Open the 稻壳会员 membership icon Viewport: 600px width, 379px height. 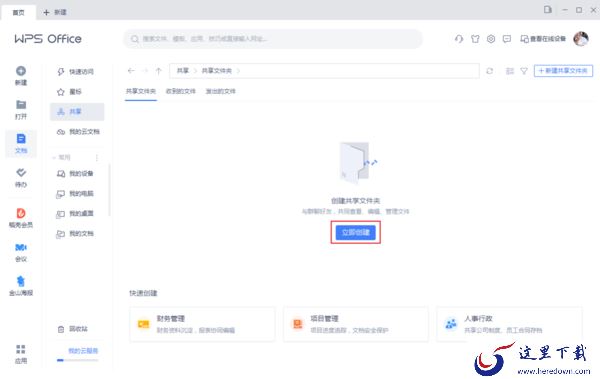click(x=21, y=213)
